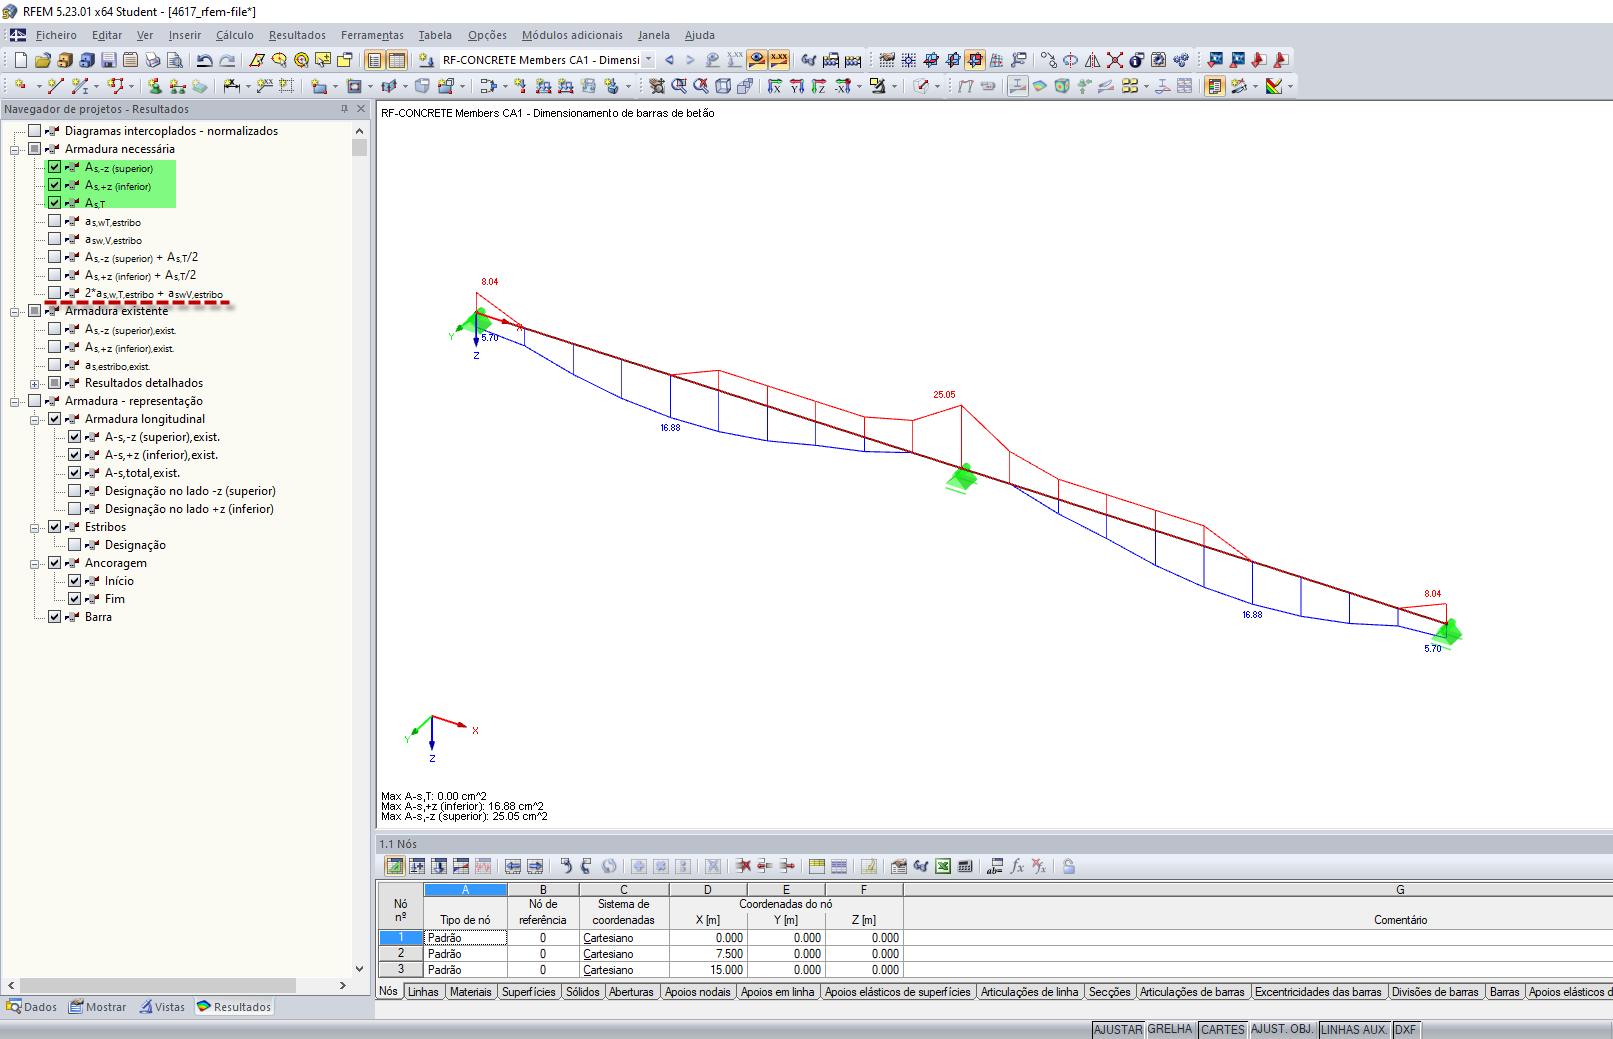Switch to the Vistas navigator tab
Screen dimensions: 1613x1039
click(162, 1007)
